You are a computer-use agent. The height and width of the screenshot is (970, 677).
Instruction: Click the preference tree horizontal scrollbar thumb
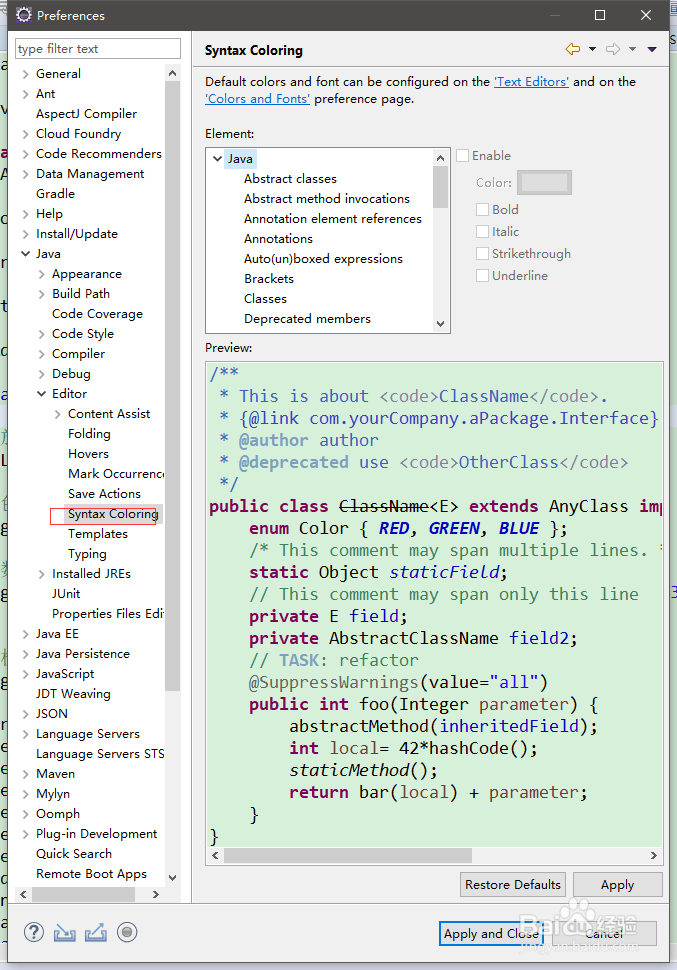click(84, 895)
